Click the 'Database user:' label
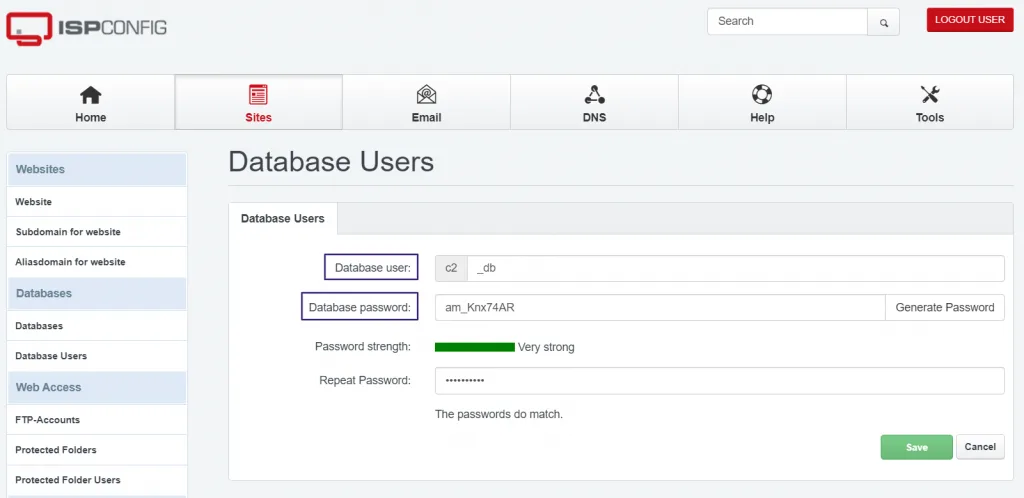This screenshot has width=1024, height=498. (372, 268)
